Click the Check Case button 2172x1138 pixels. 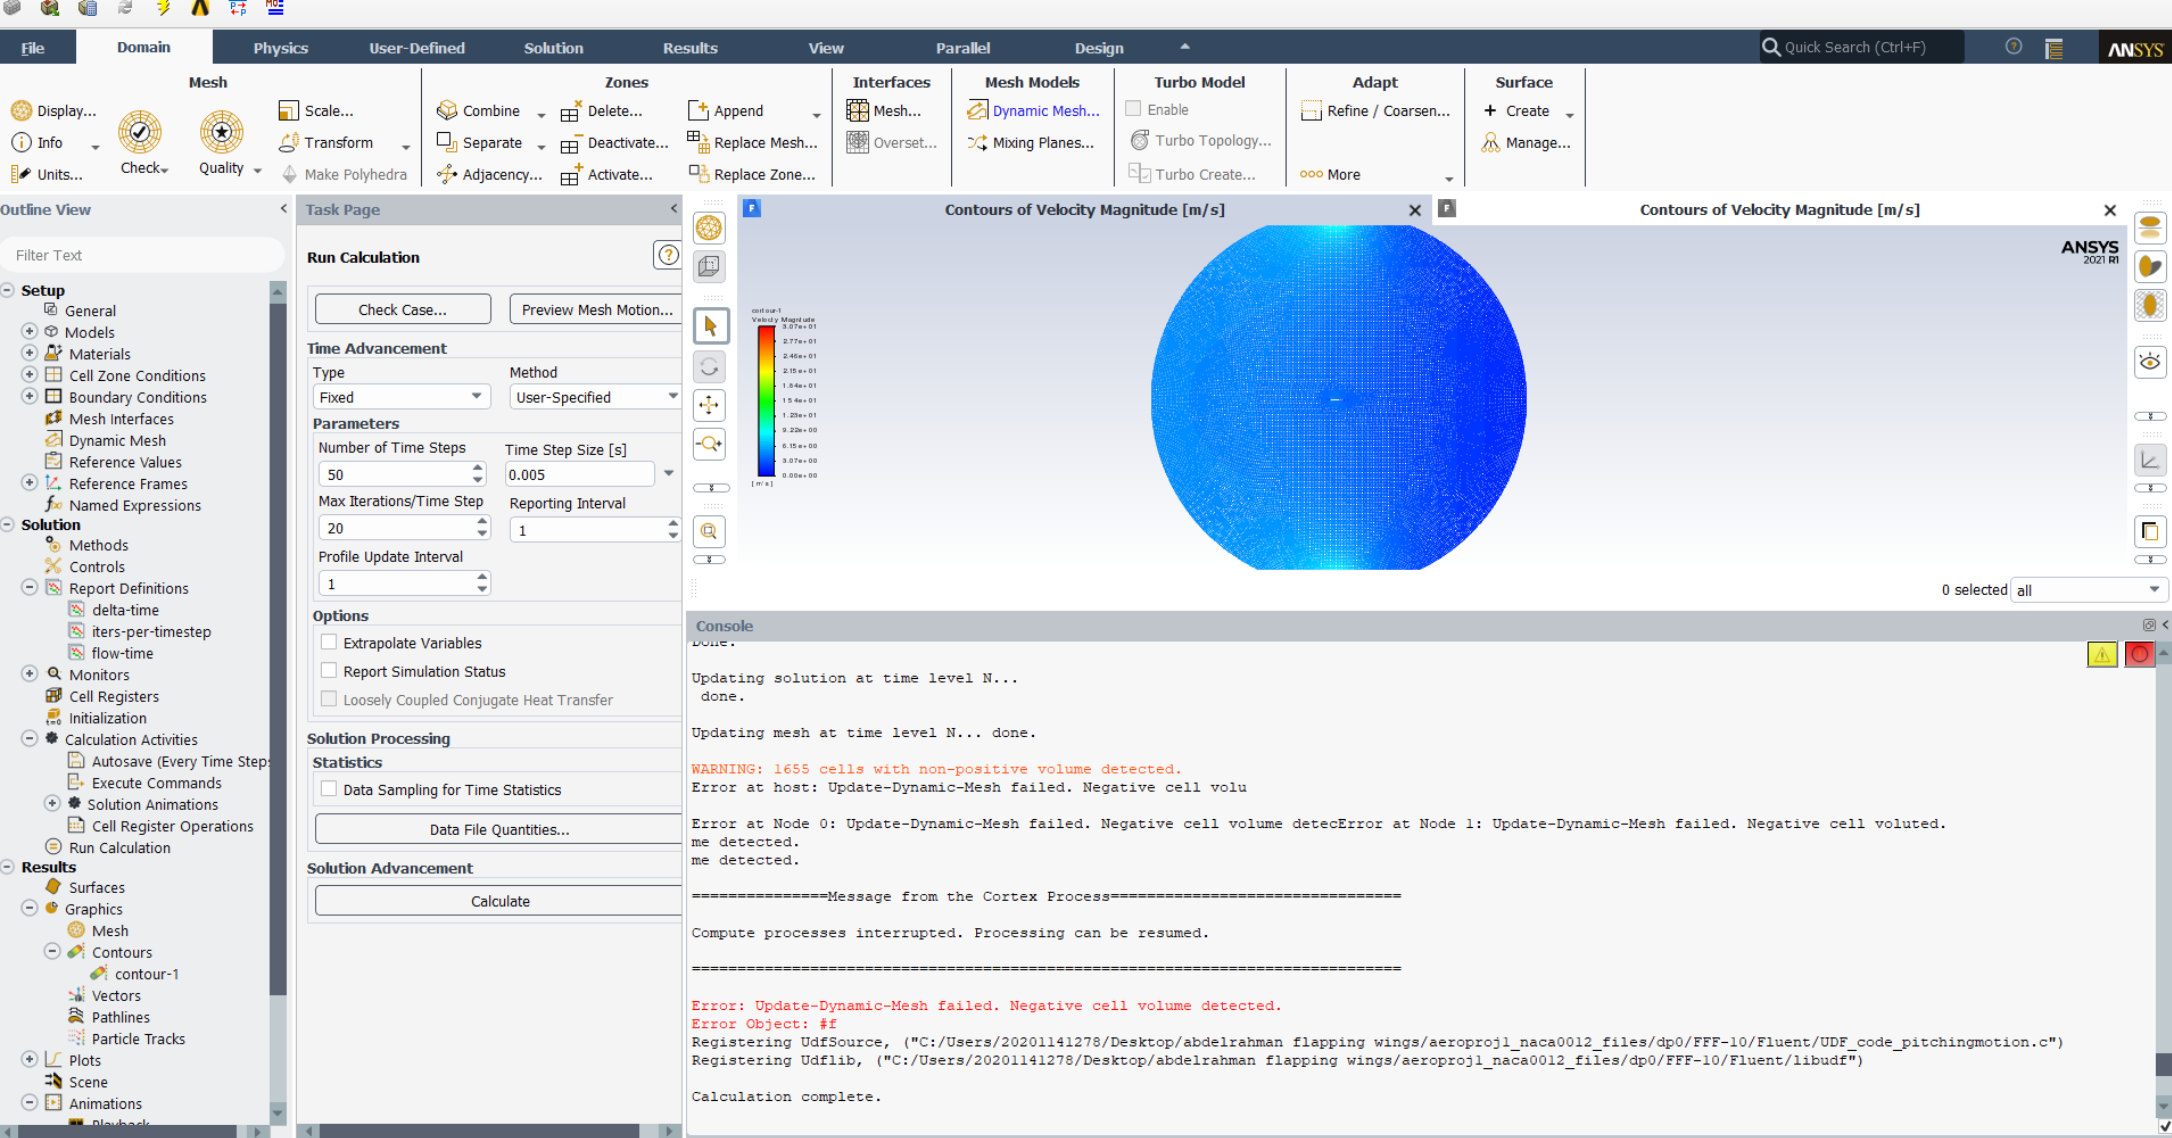click(402, 310)
